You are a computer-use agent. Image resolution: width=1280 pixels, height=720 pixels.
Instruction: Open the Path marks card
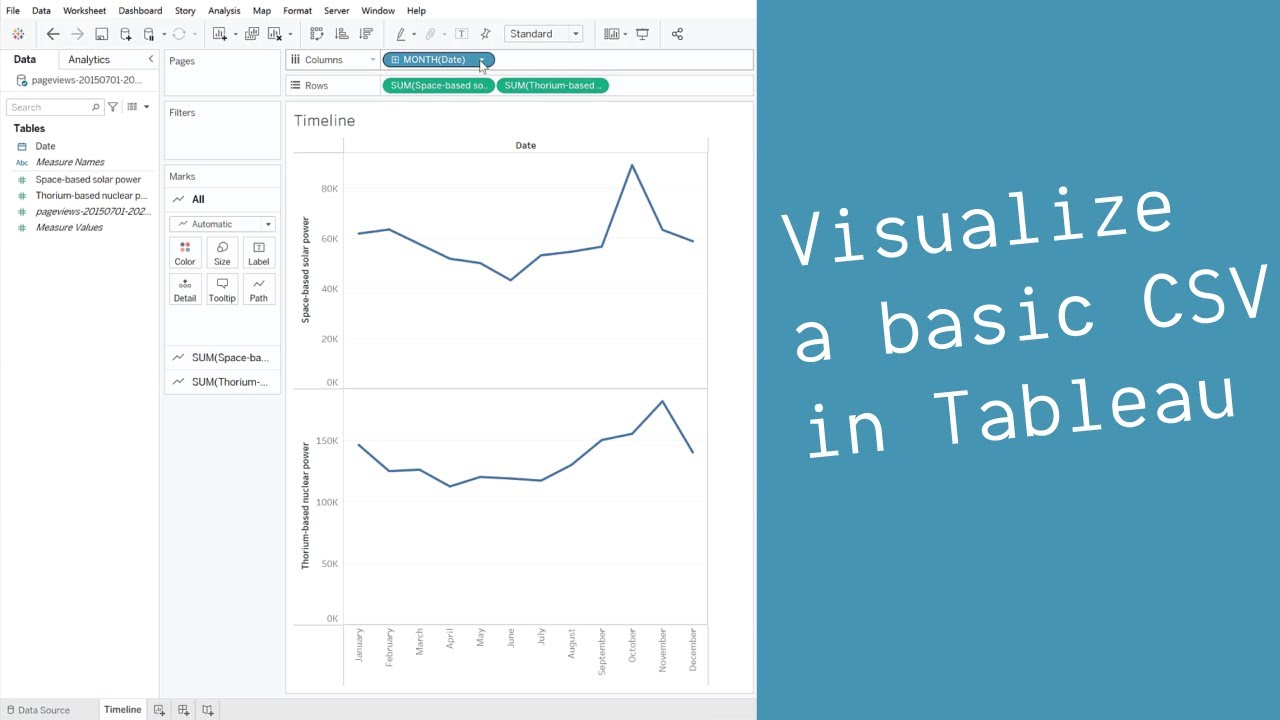259,290
